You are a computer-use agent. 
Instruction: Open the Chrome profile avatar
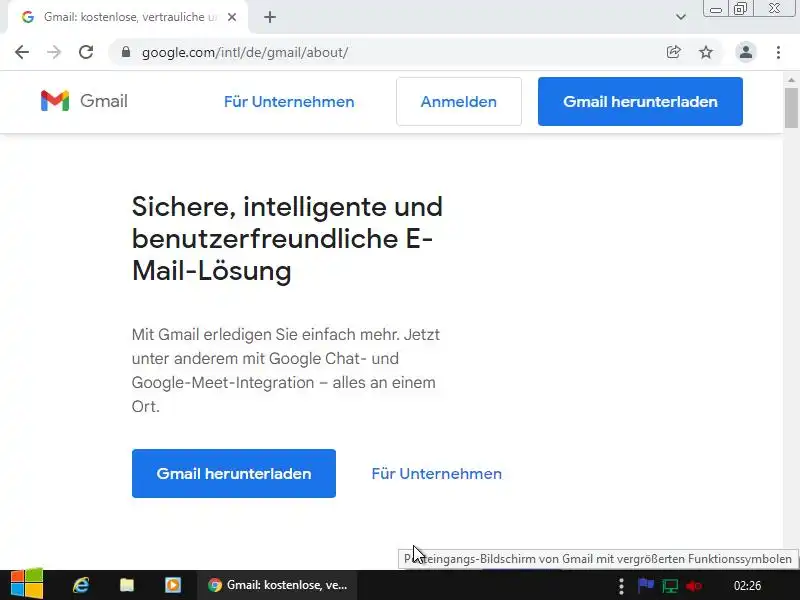pyautogui.click(x=745, y=52)
